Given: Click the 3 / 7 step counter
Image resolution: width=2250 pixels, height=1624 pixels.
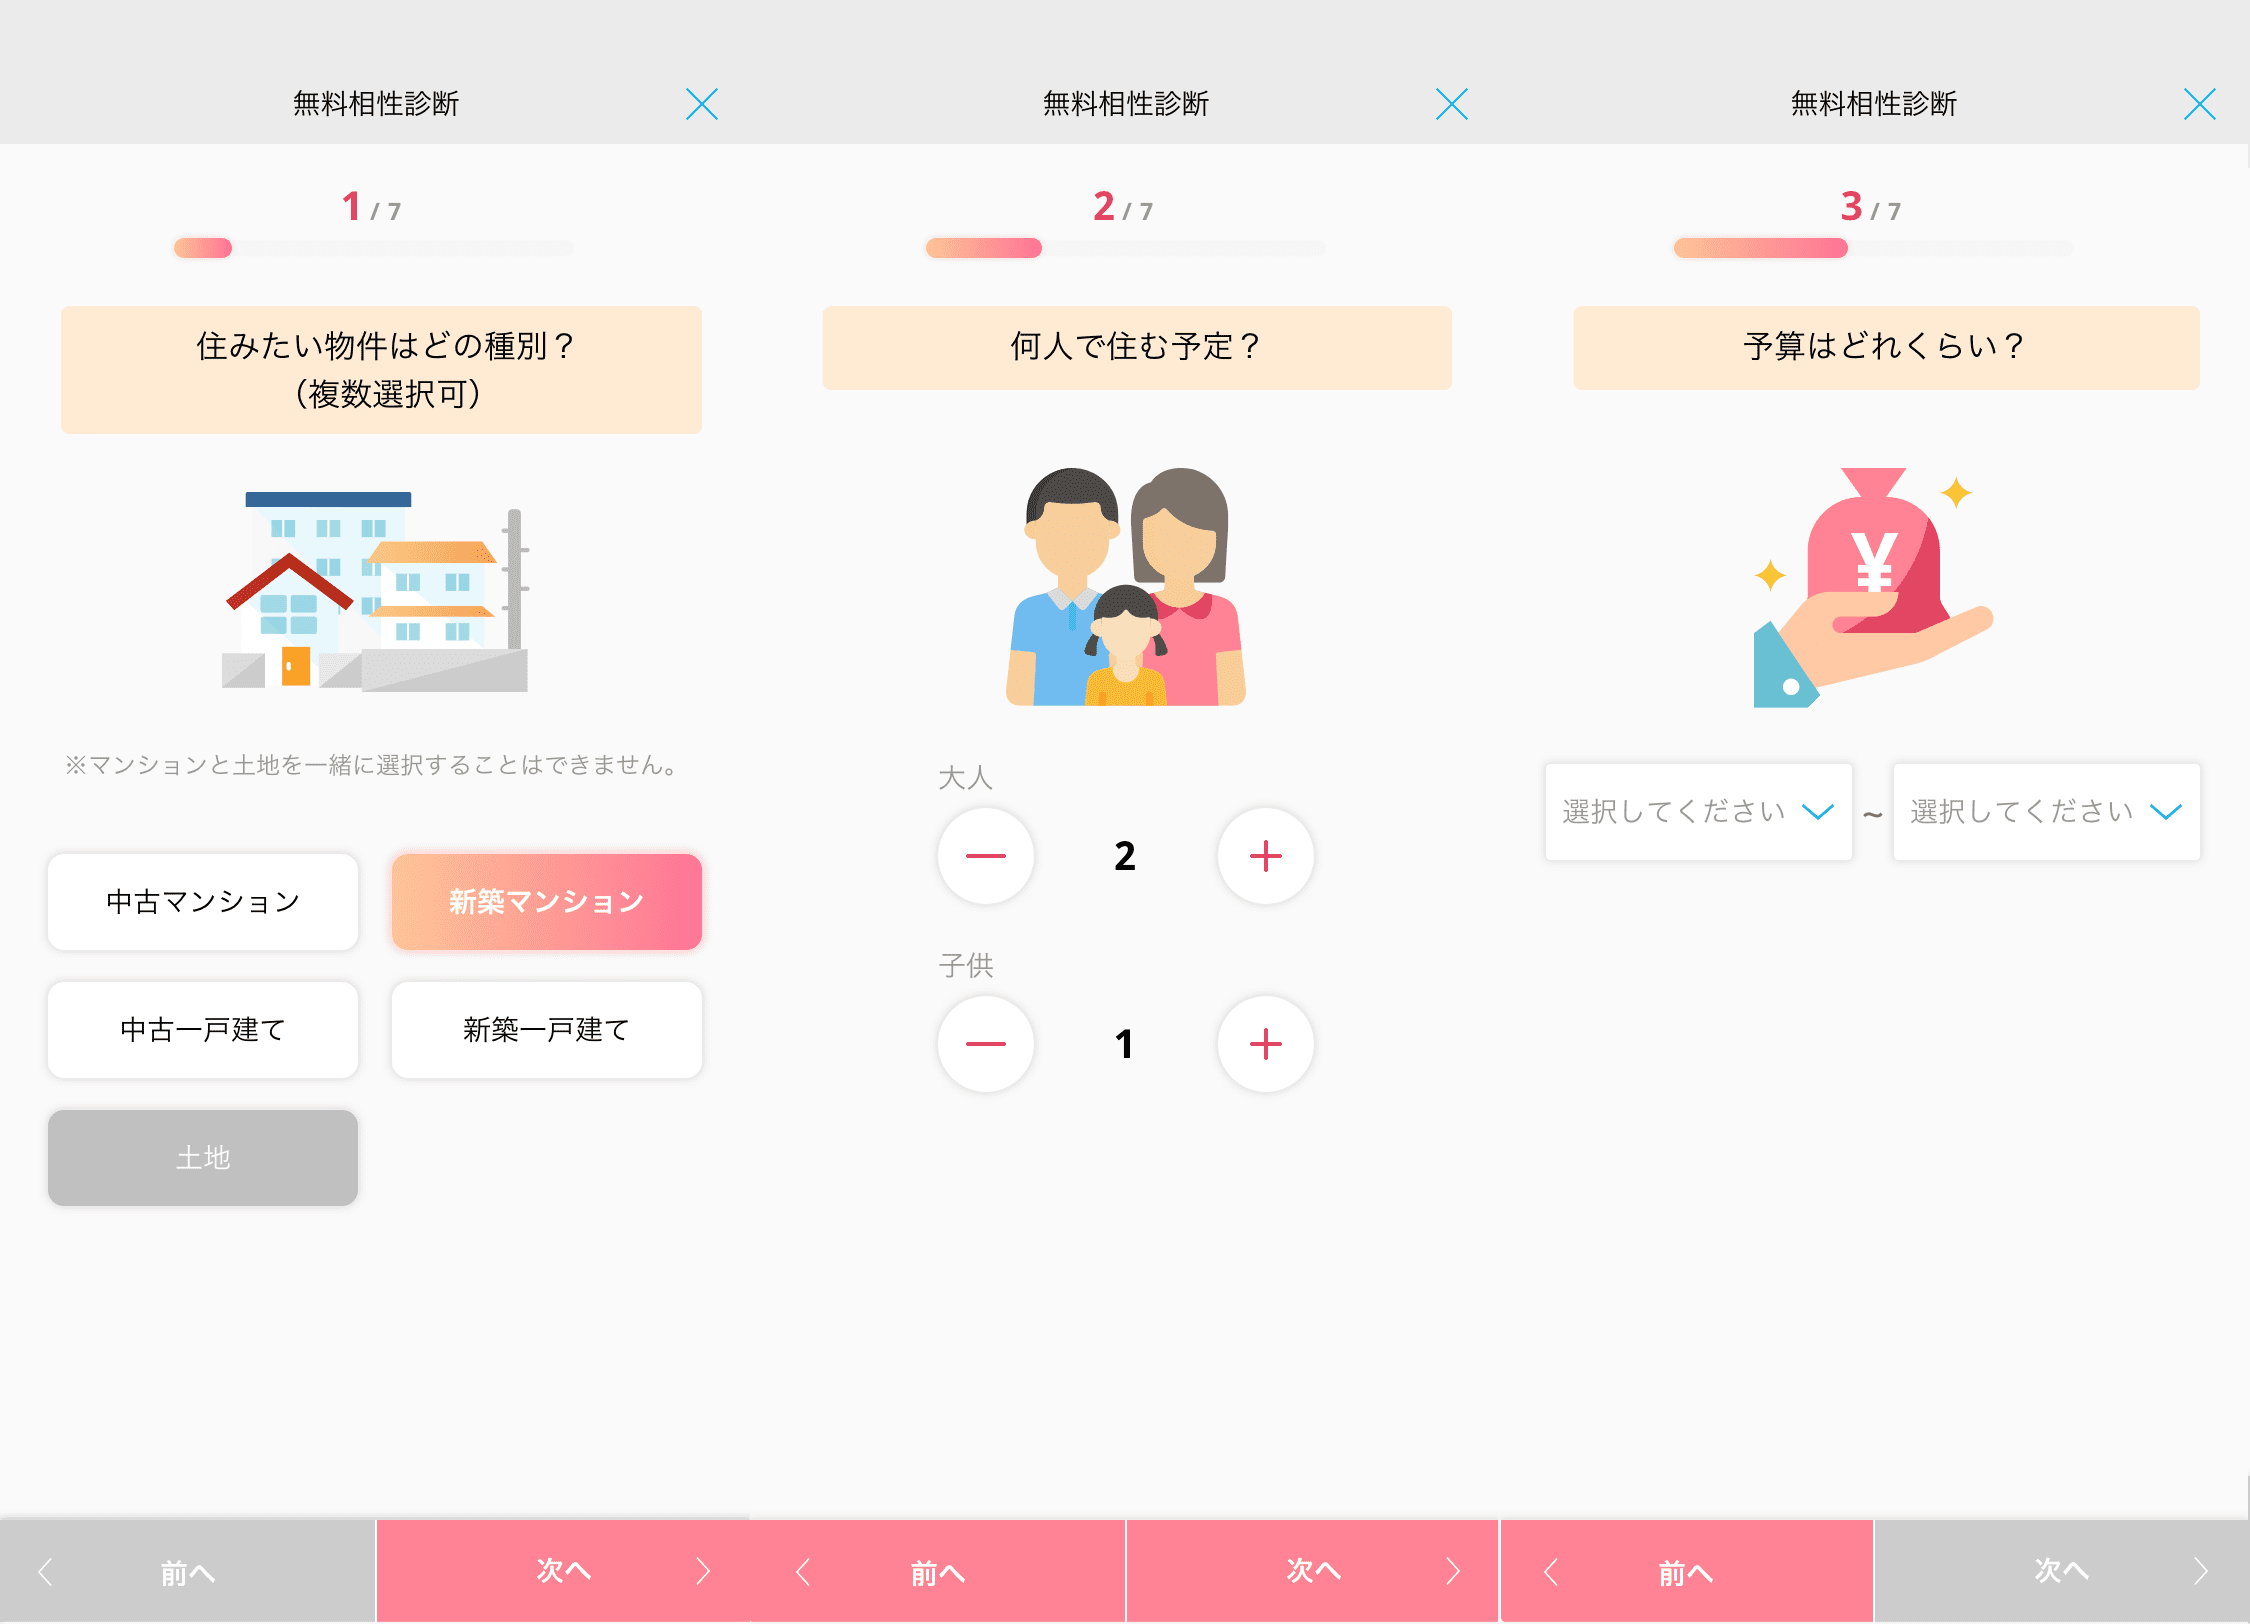Looking at the screenshot, I should 1871,207.
